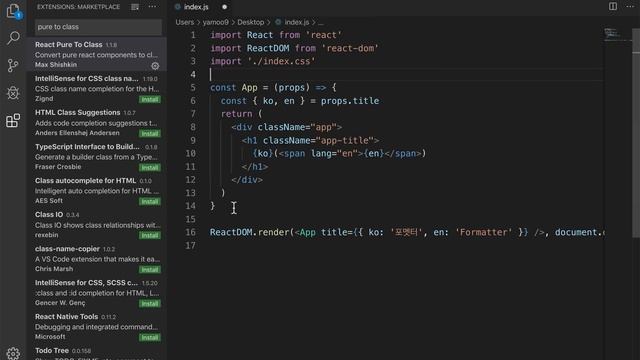Screen dimensions: 640x360
Task: Switch to the index.js editor tab
Action: 196,7
